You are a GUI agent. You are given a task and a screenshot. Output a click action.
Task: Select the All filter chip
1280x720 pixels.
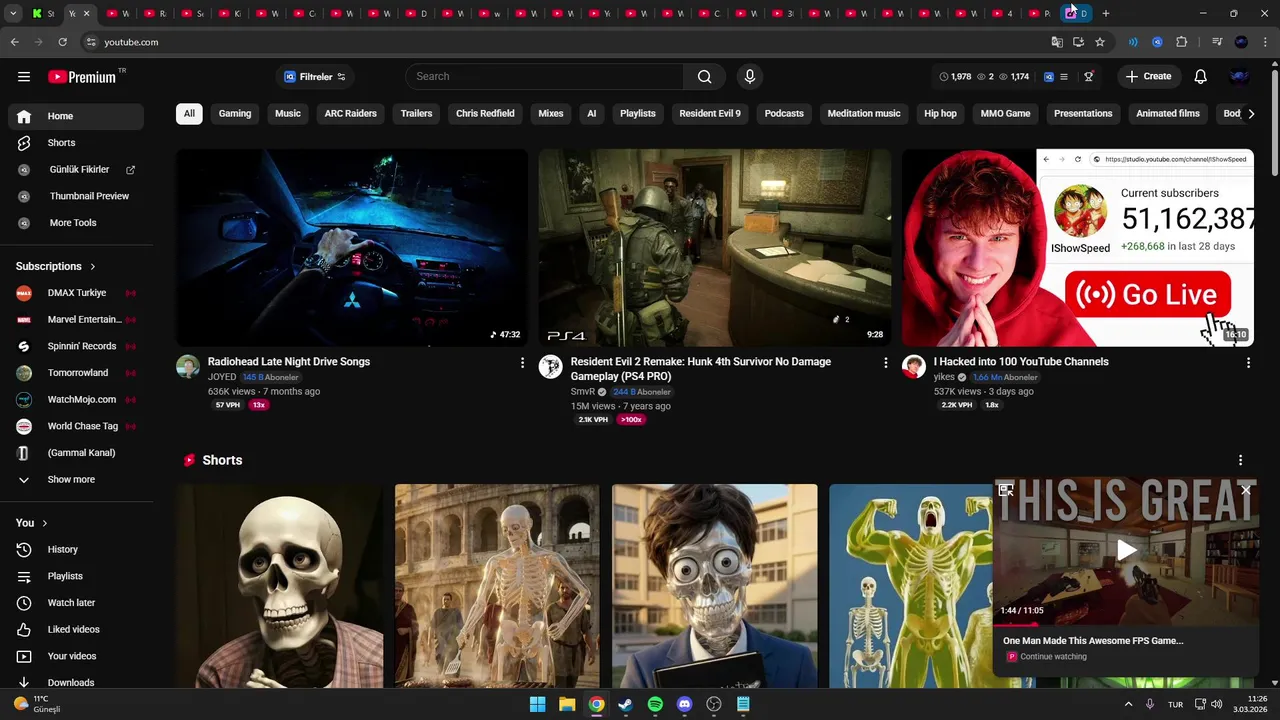pyautogui.click(x=189, y=114)
